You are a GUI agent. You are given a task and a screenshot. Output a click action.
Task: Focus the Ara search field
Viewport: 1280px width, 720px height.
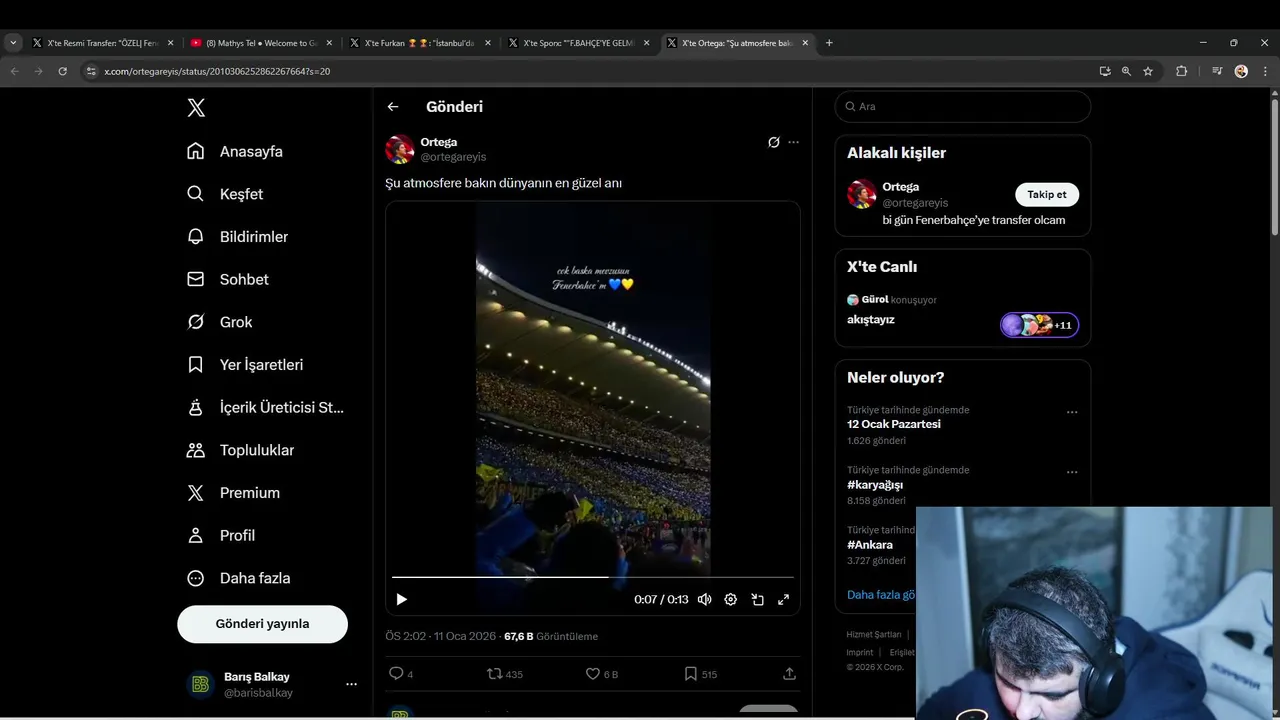[x=963, y=107]
